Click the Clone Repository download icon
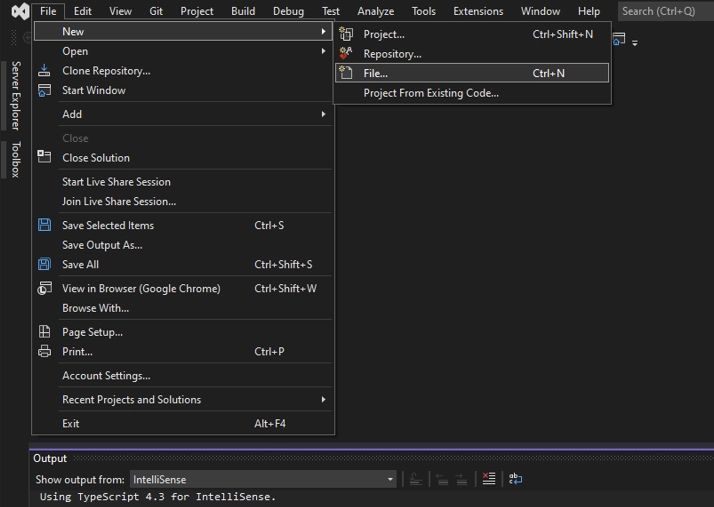714x507 pixels. coord(44,71)
